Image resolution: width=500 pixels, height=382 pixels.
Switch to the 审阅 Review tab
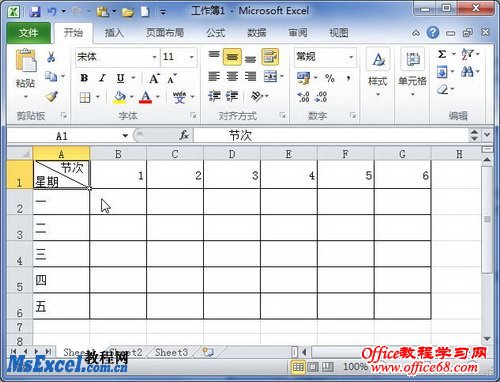click(297, 33)
